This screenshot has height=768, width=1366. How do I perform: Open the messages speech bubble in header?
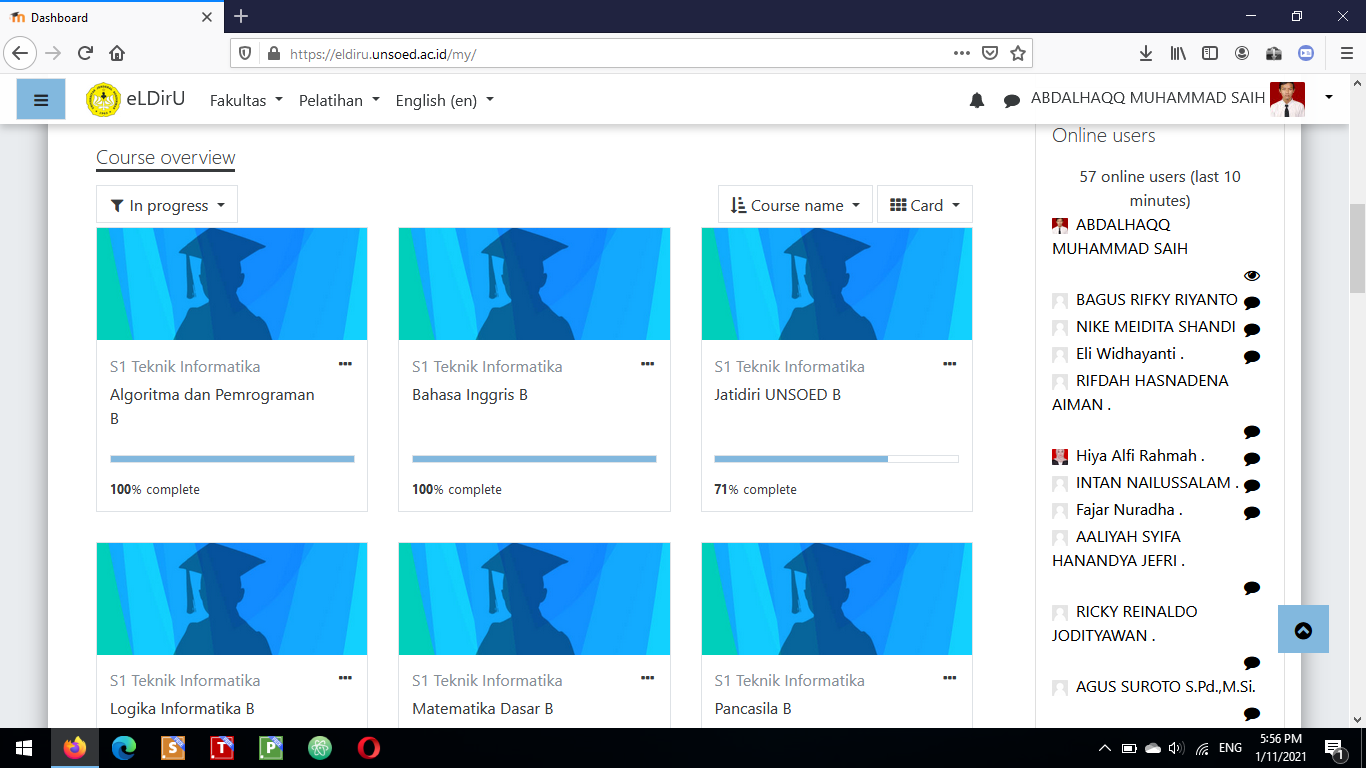click(x=1012, y=100)
